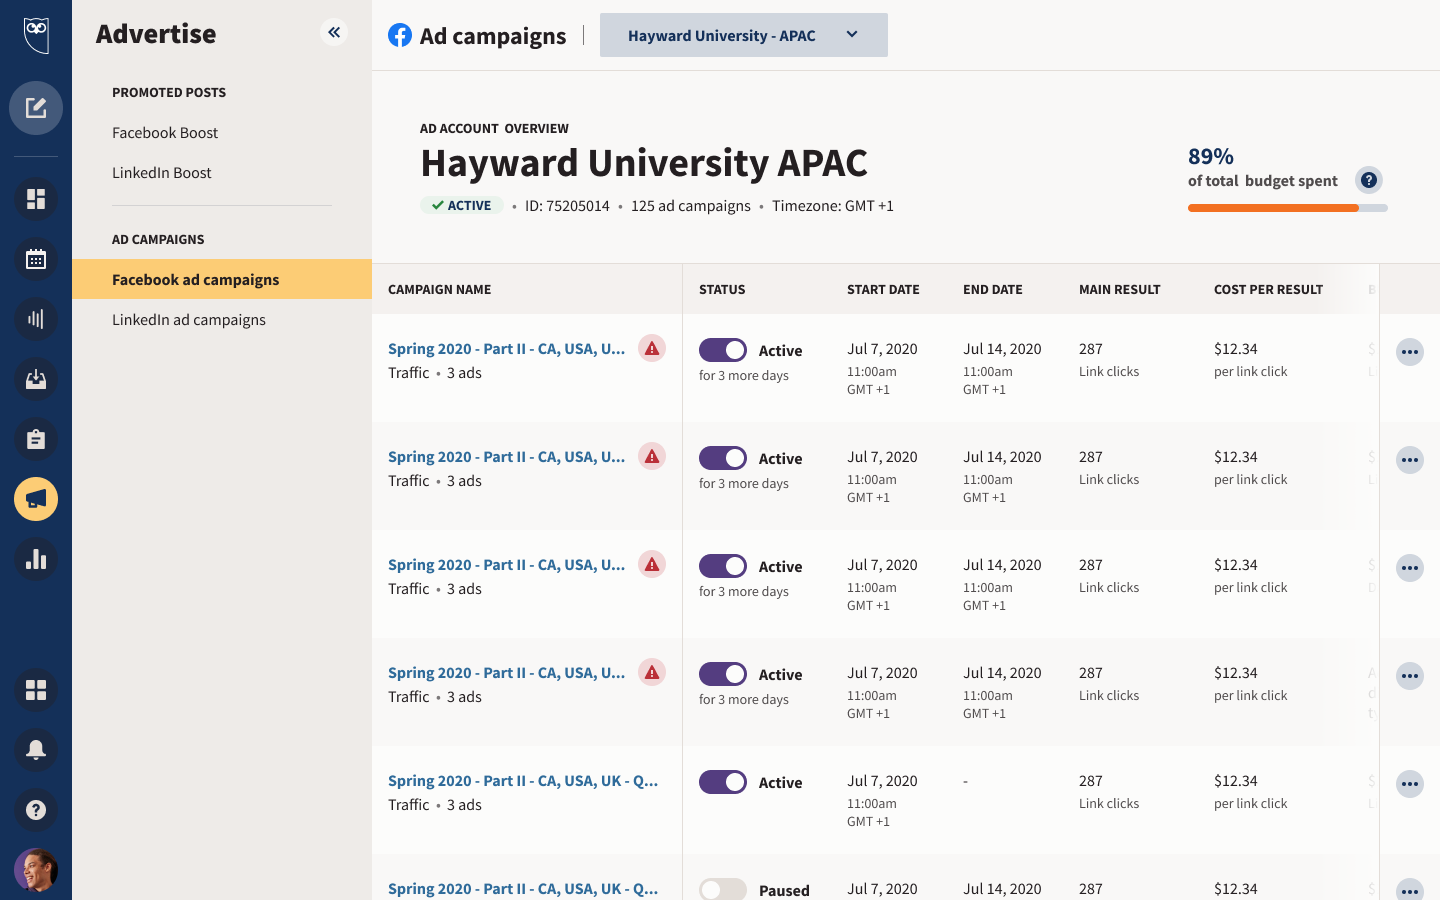1440x900 pixels.
Task: Select LinkedIn ad campaigns in sidebar
Action: 189,320
